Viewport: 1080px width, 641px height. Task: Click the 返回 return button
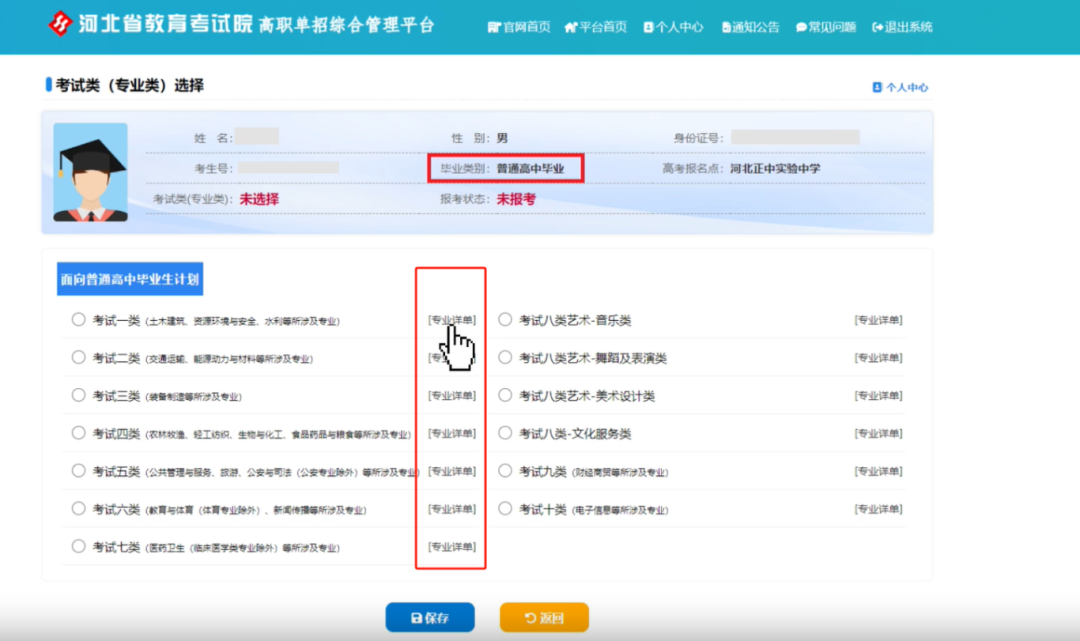click(x=543, y=617)
